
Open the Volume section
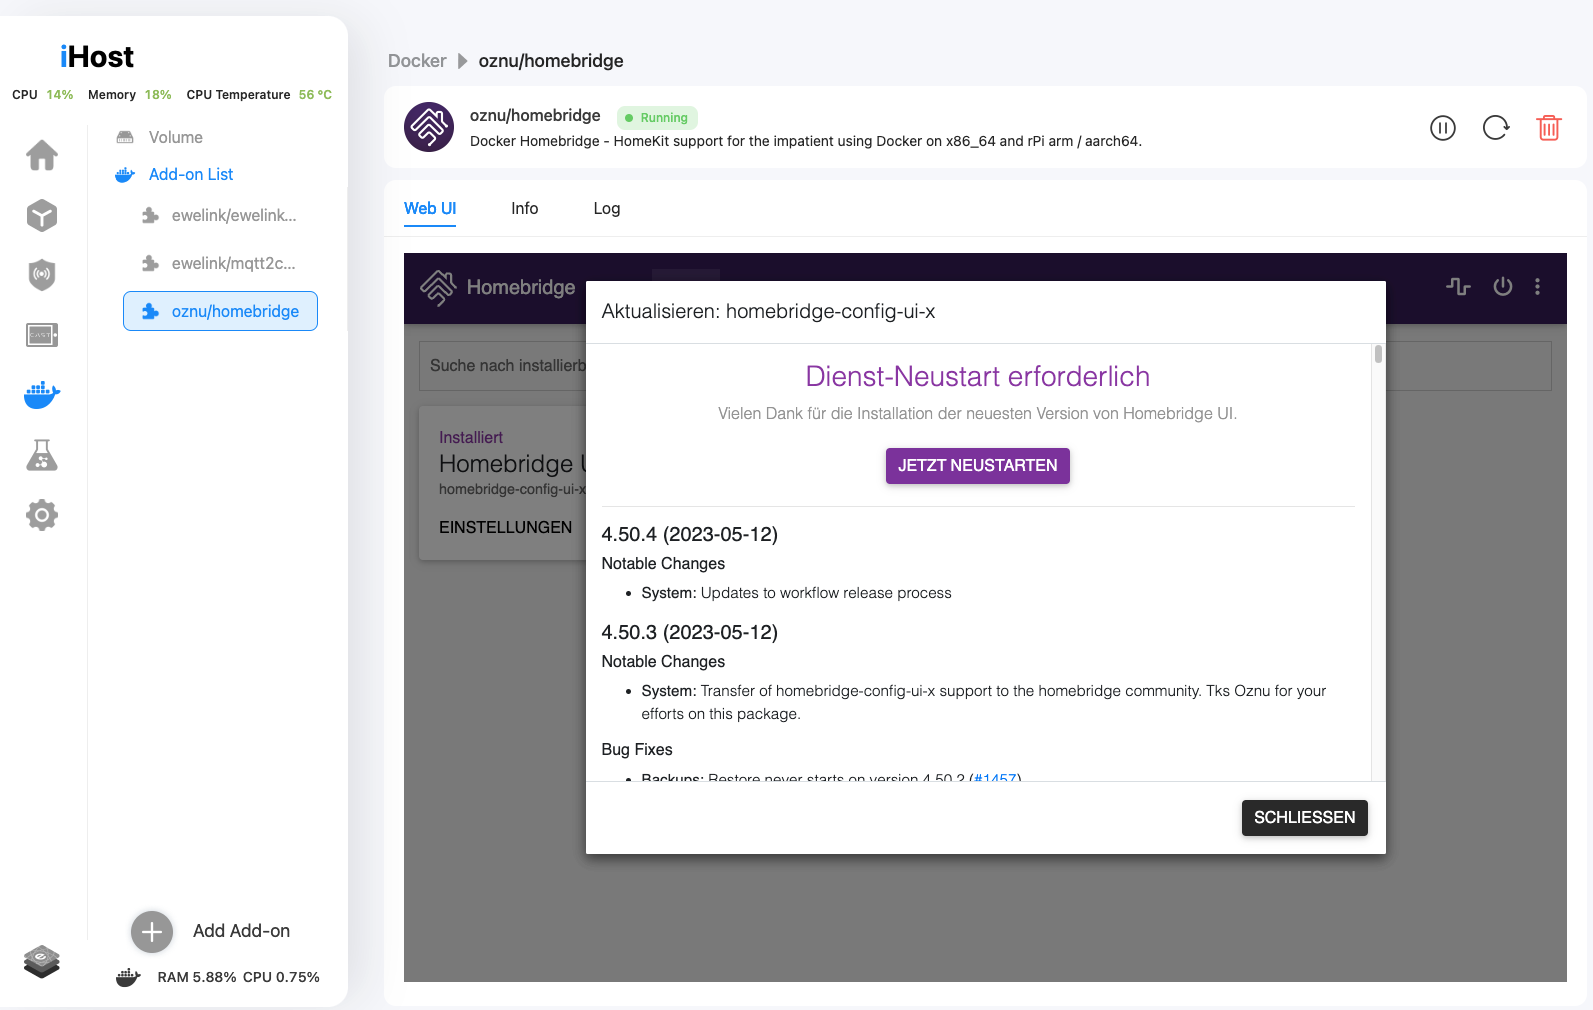175,137
